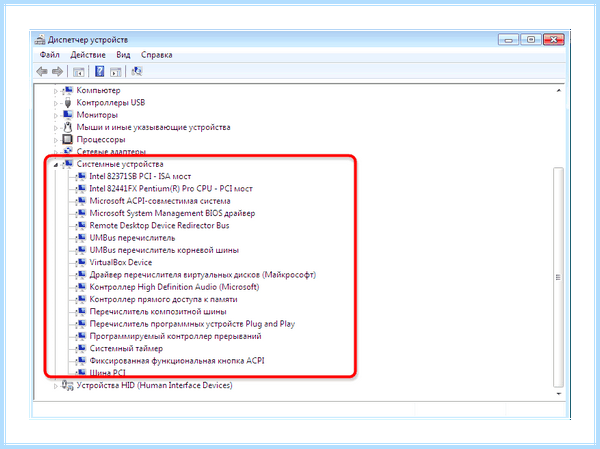Click the icon beside Системный таймер
600x449 pixels.
(x=81, y=348)
